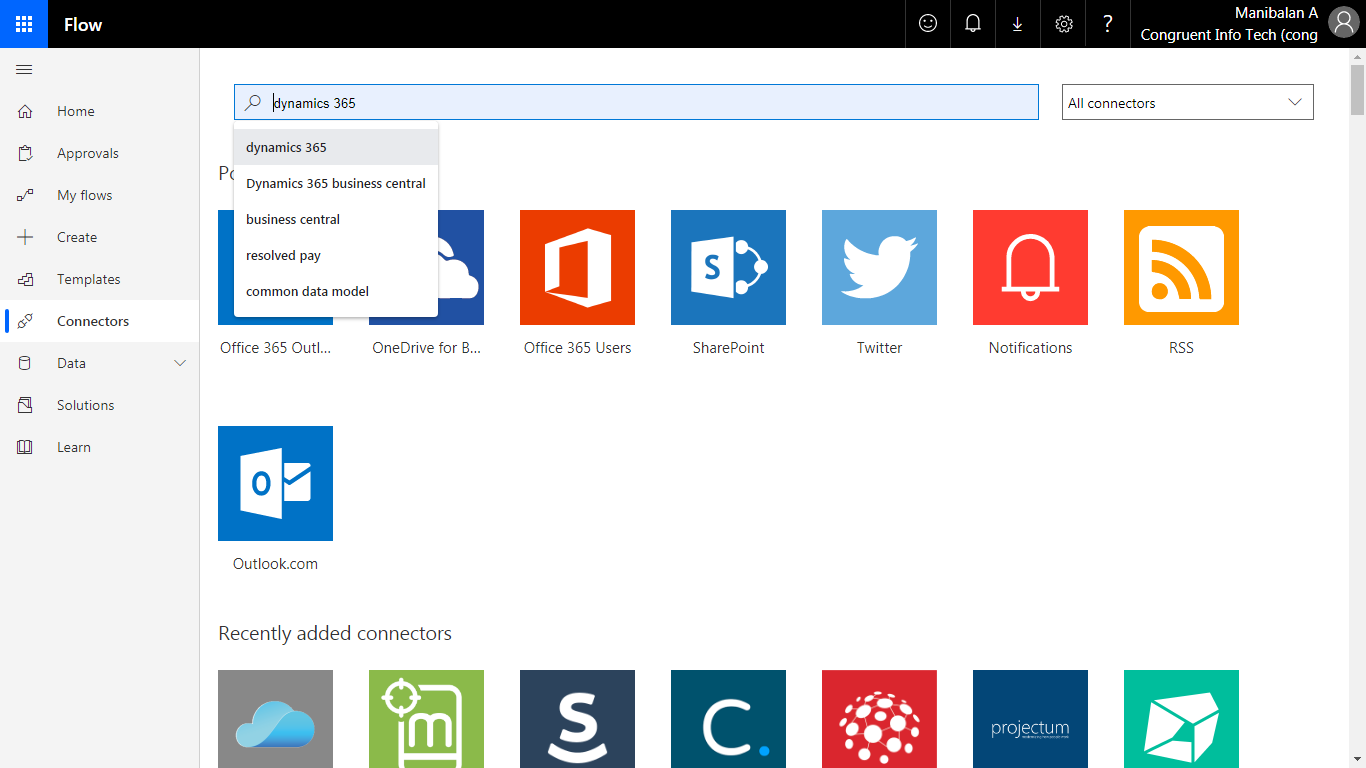Choose 'dynamics 365' search suggestion
The width and height of the screenshot is (1366, 768).
click(x=336, y=147)
